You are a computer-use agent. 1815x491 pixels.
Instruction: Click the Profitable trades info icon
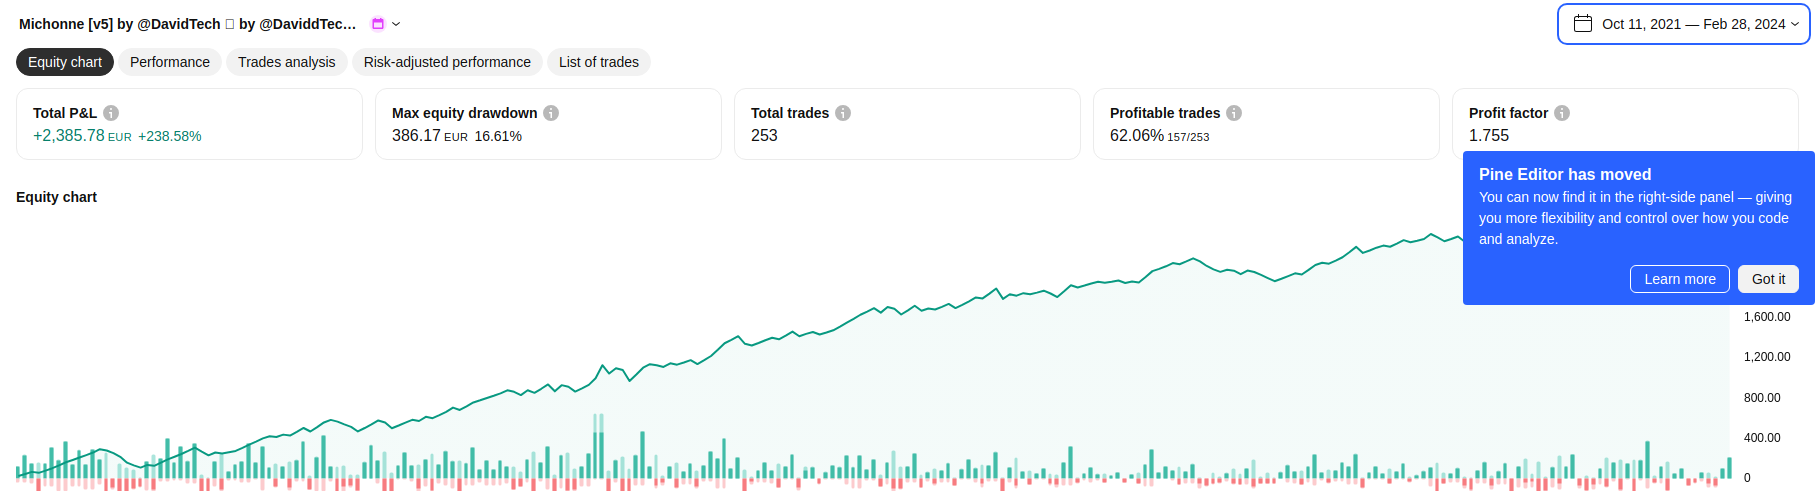point(1234,113)
